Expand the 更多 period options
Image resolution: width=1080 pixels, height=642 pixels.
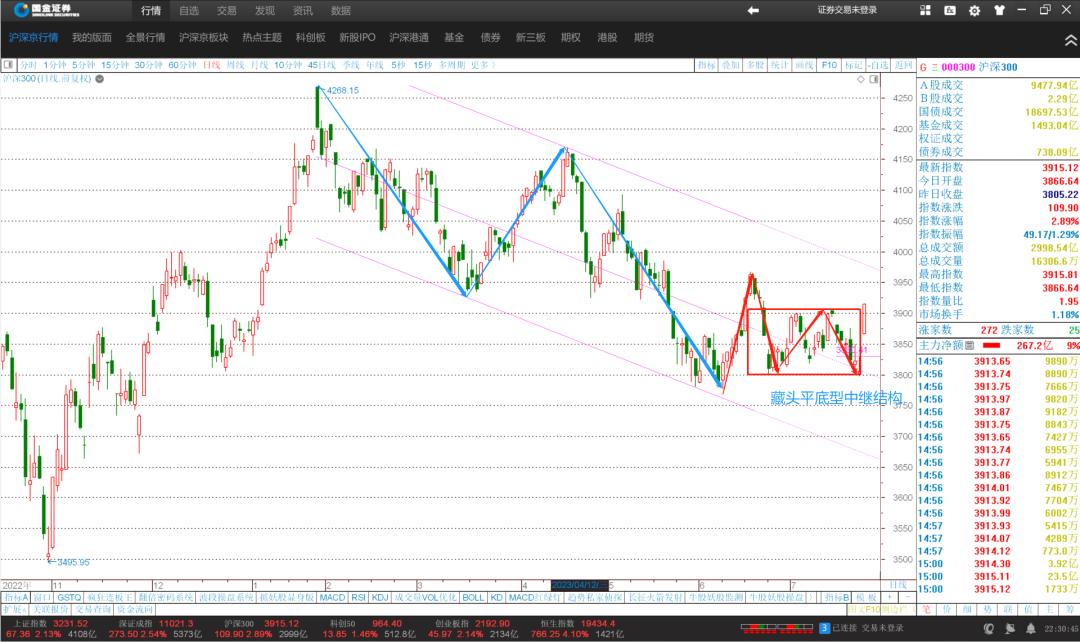(x=483, y=65)
